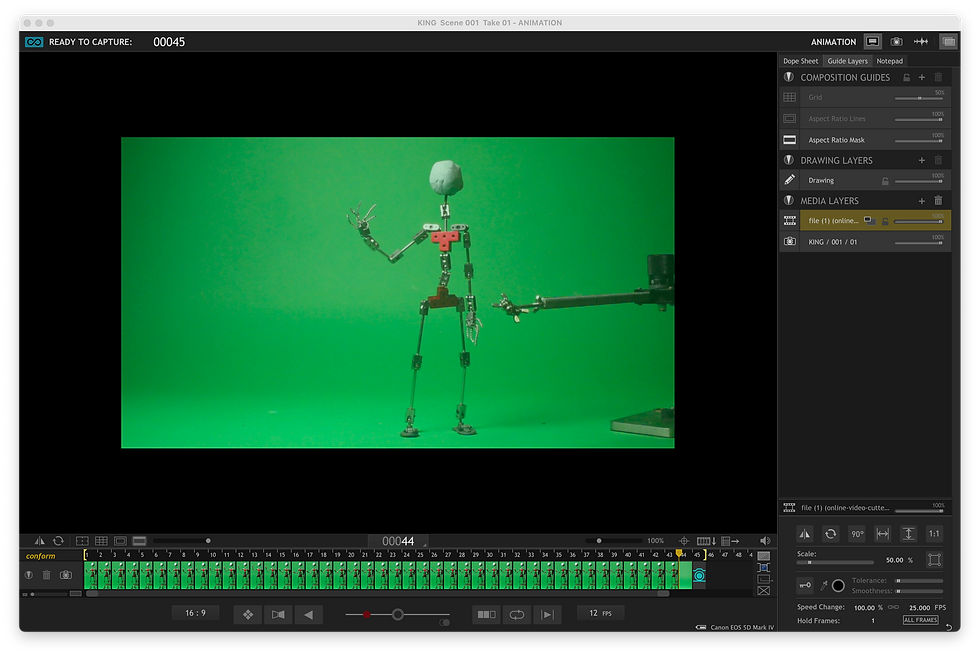Flip the view horizontally in the viewer toolbar
Image resolution: width=980 pixels, height=656 pixels.
tap(39, 541)
